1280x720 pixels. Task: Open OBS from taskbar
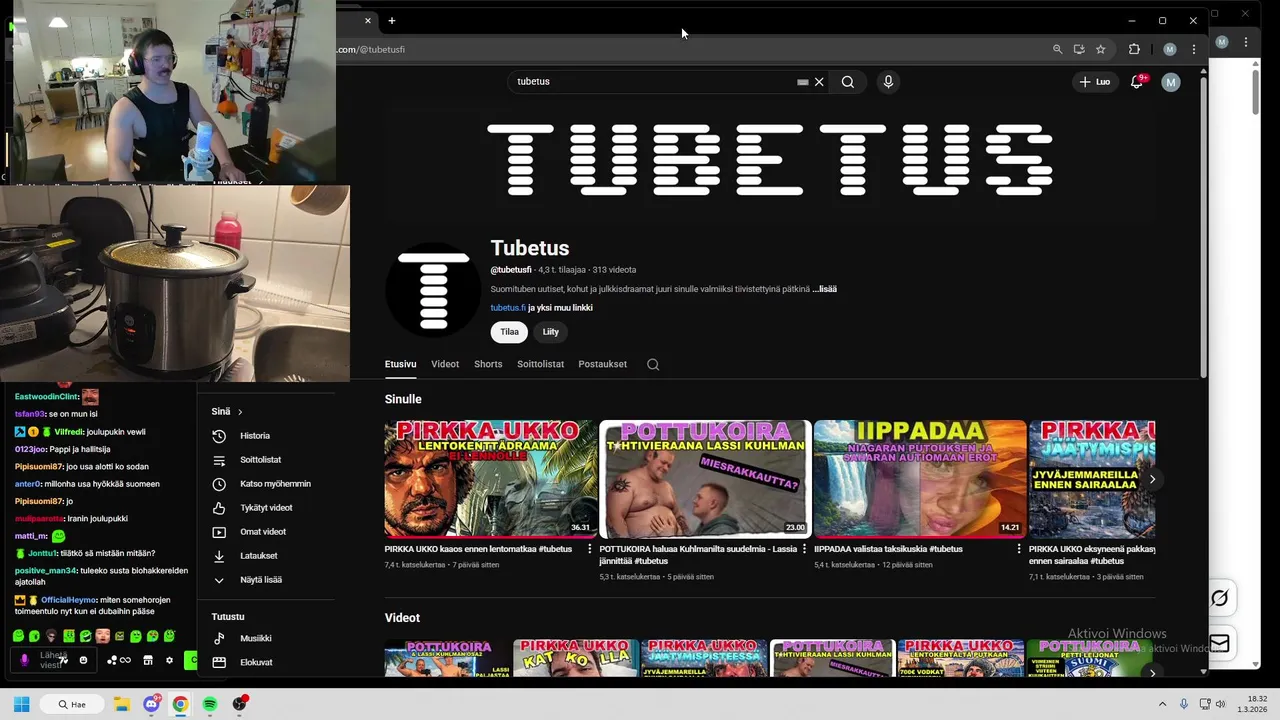(x=239, y=704)
